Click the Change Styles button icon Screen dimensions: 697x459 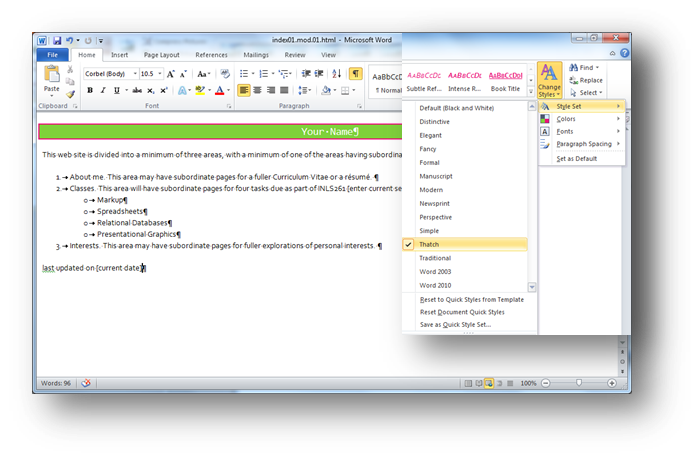pyautogui.click(x=549, y=75)
